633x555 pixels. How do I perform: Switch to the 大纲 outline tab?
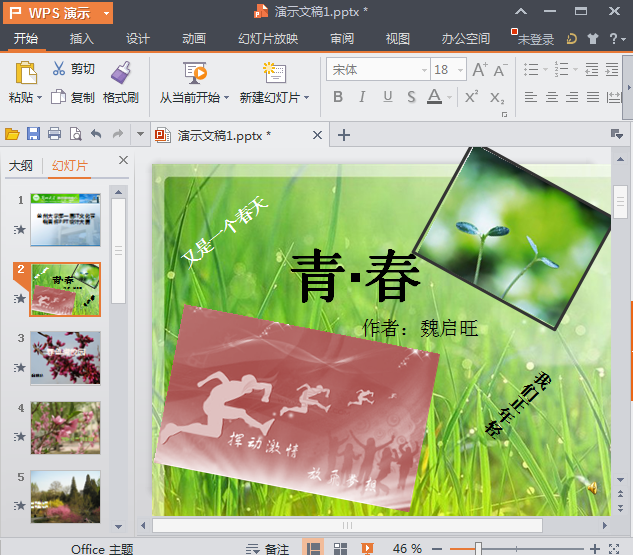21,165
